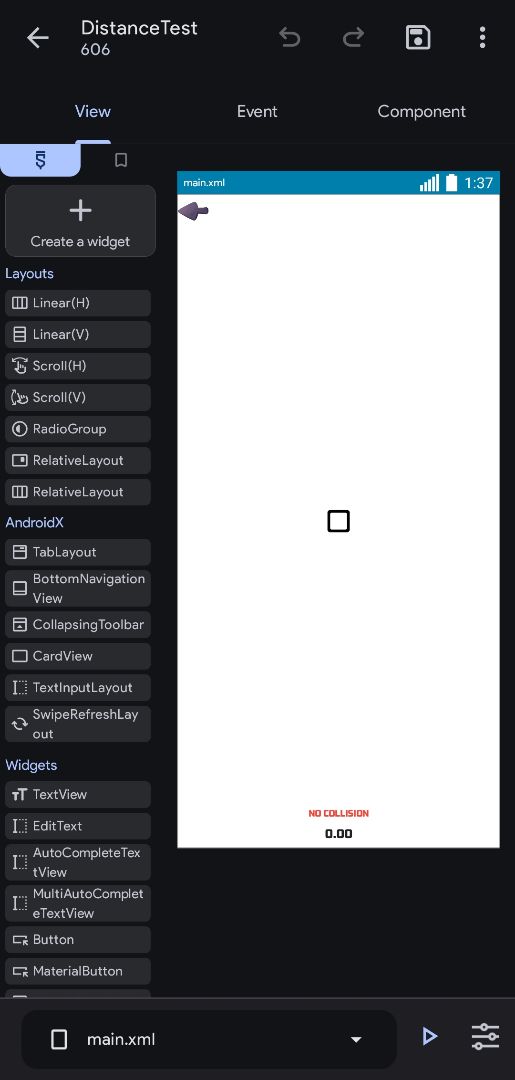Click the redo arrow icon
The height and width of the screenshot is (1080, 515).
pyautogui.click(x=353, y=38)
